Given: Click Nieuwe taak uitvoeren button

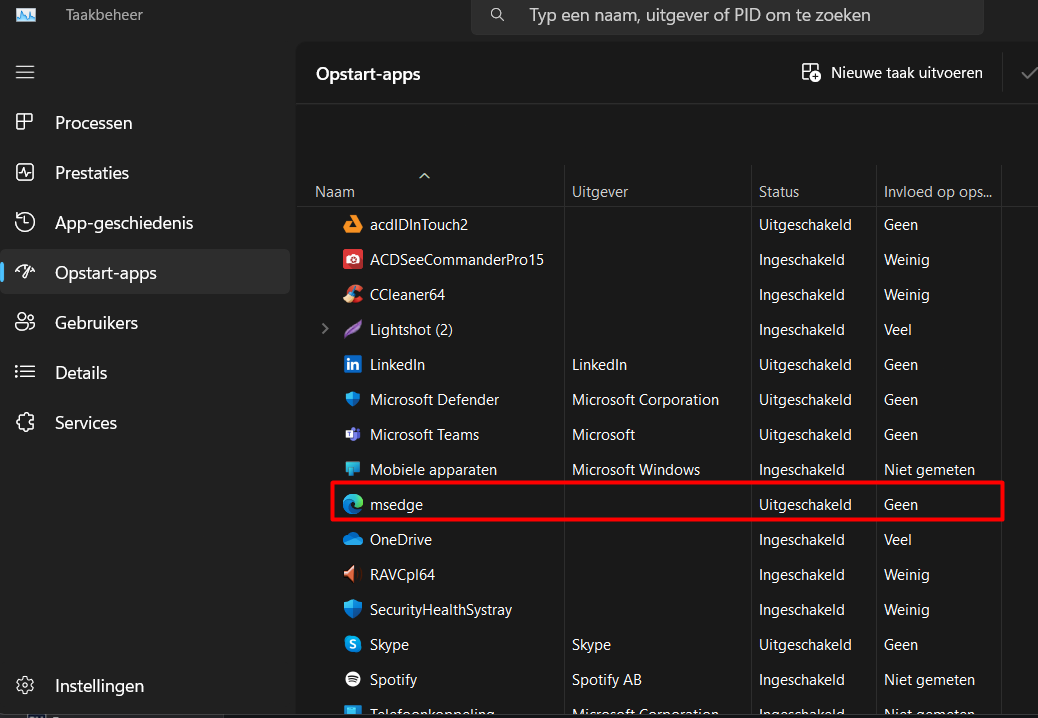Looking at the screenshot, I should click(x=892, y=73).
